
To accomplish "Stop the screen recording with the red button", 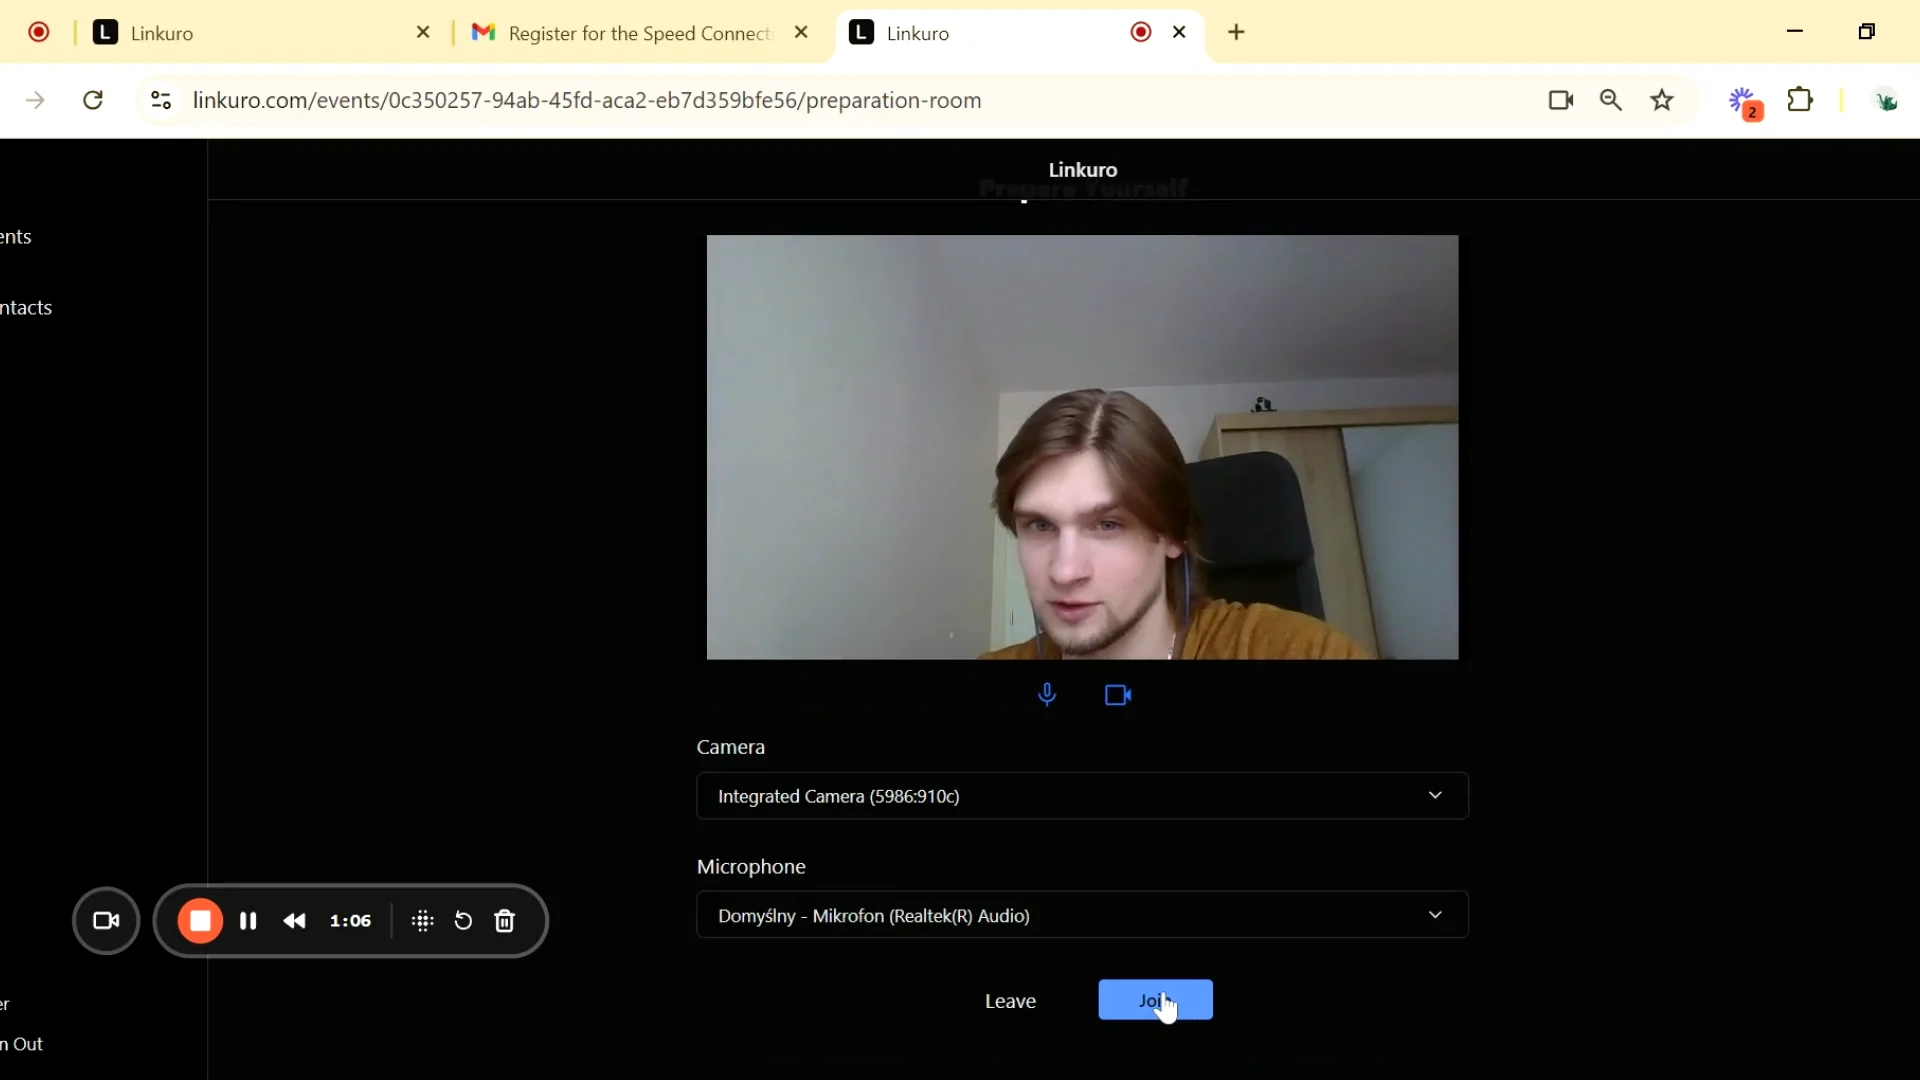I will coord(200,921).
